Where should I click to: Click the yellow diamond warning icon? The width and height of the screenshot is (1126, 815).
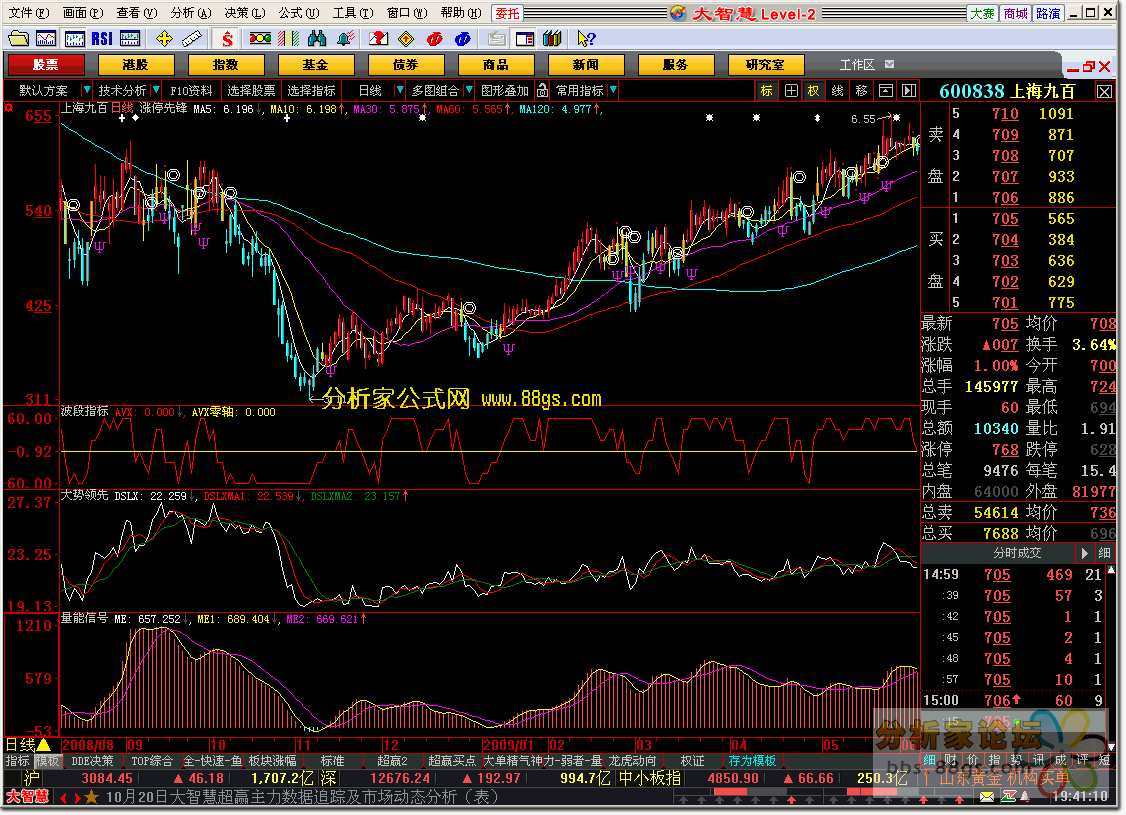click(406, 38)
